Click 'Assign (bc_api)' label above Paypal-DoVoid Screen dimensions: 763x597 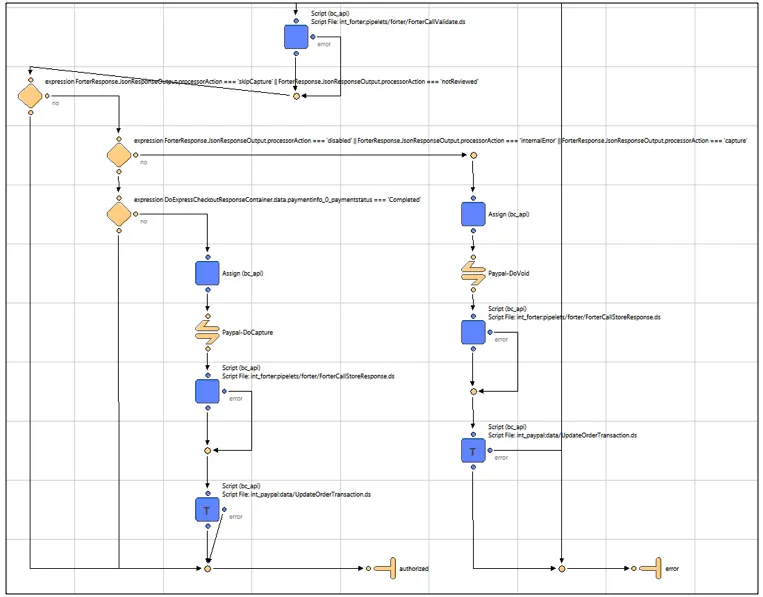[x=509, y=214]
